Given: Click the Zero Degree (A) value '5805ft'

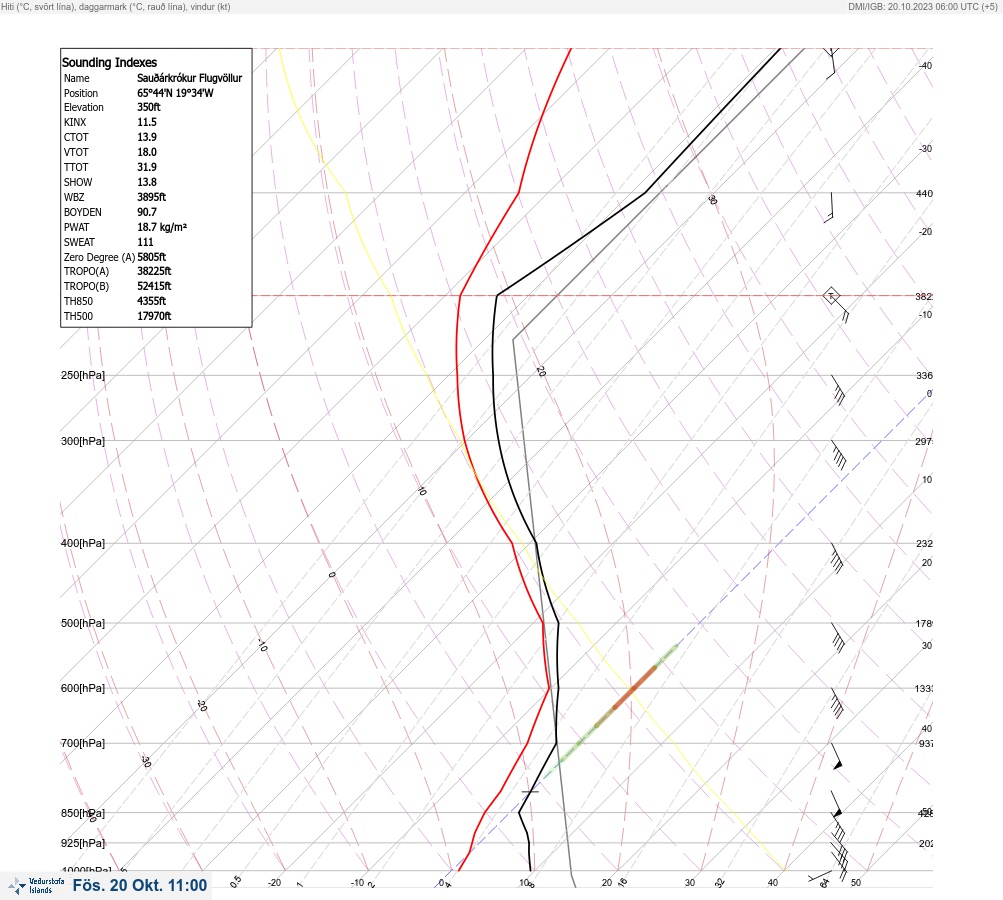Looking at the screenshot, I should [x=151, y=257].
